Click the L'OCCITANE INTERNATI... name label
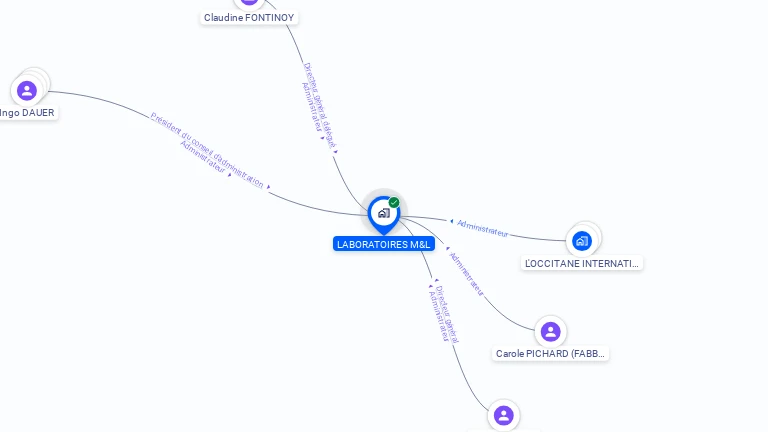Screen dimensions: 768x432 pos(581,264)
